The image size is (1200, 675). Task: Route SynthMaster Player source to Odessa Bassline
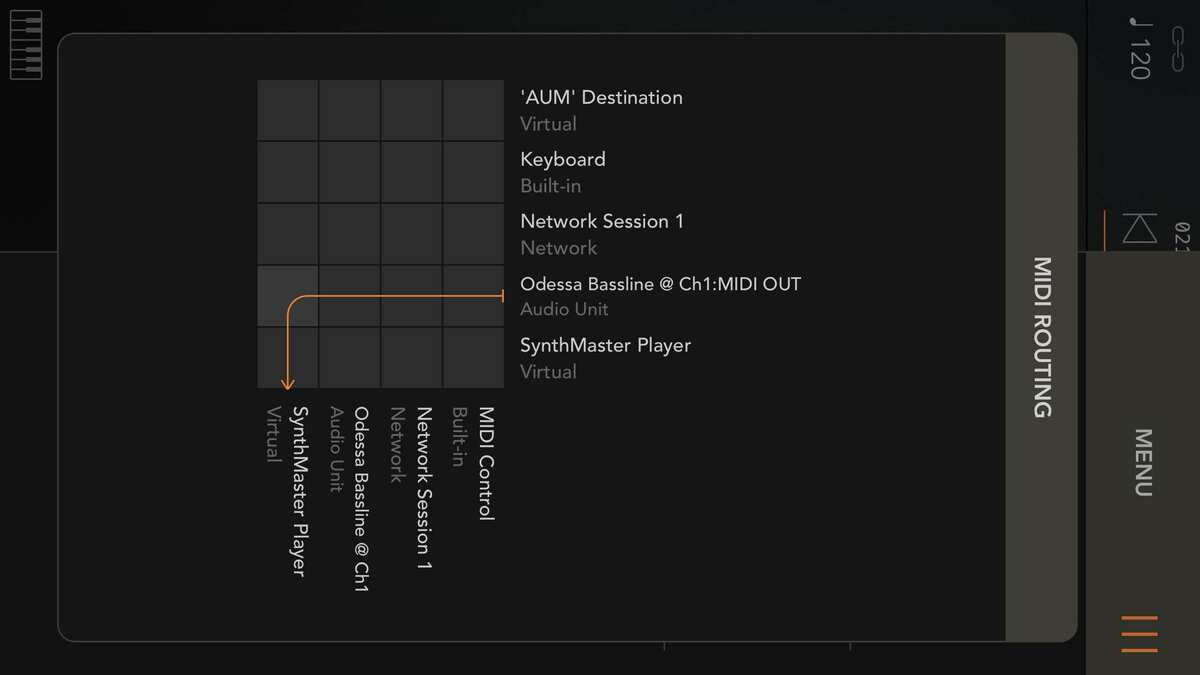[350, 358]
